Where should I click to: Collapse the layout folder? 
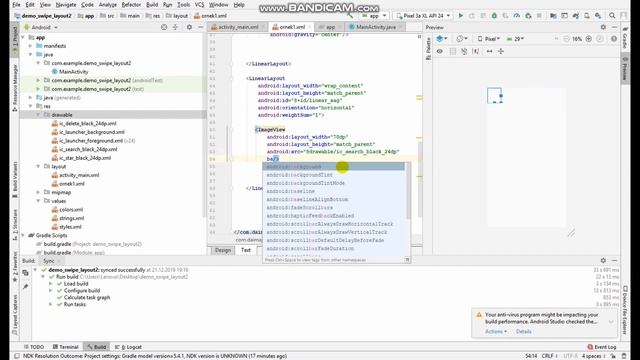tap(38, 167)
